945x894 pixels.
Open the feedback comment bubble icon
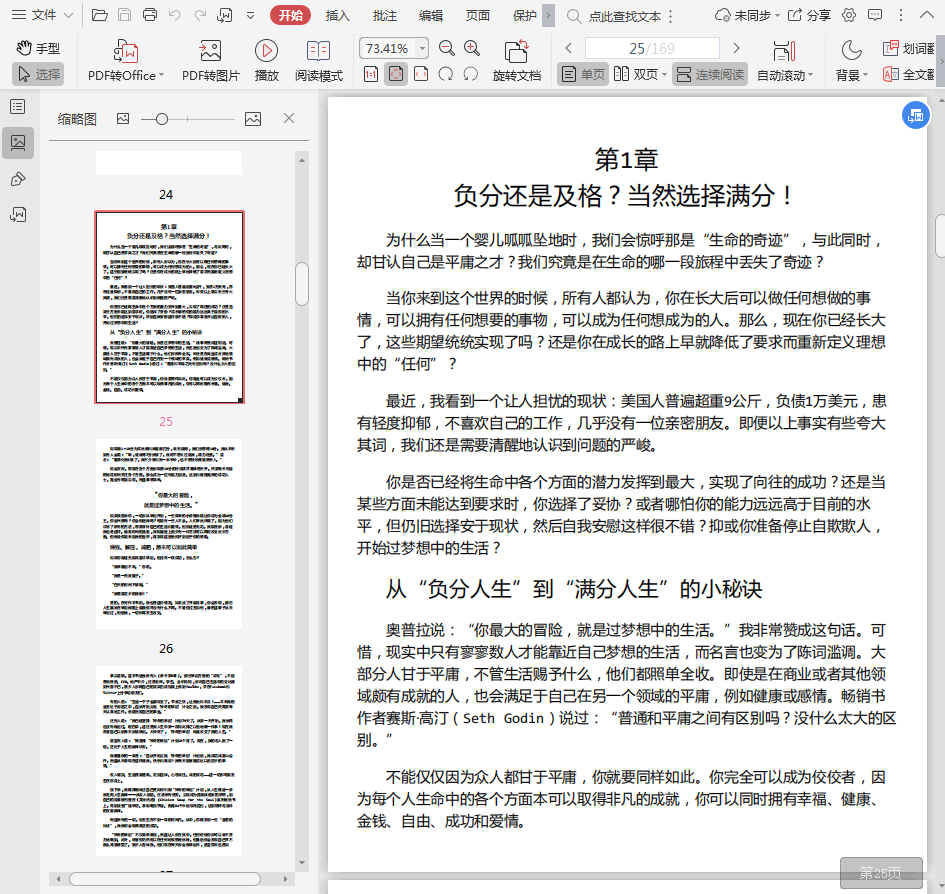[875, 15]
